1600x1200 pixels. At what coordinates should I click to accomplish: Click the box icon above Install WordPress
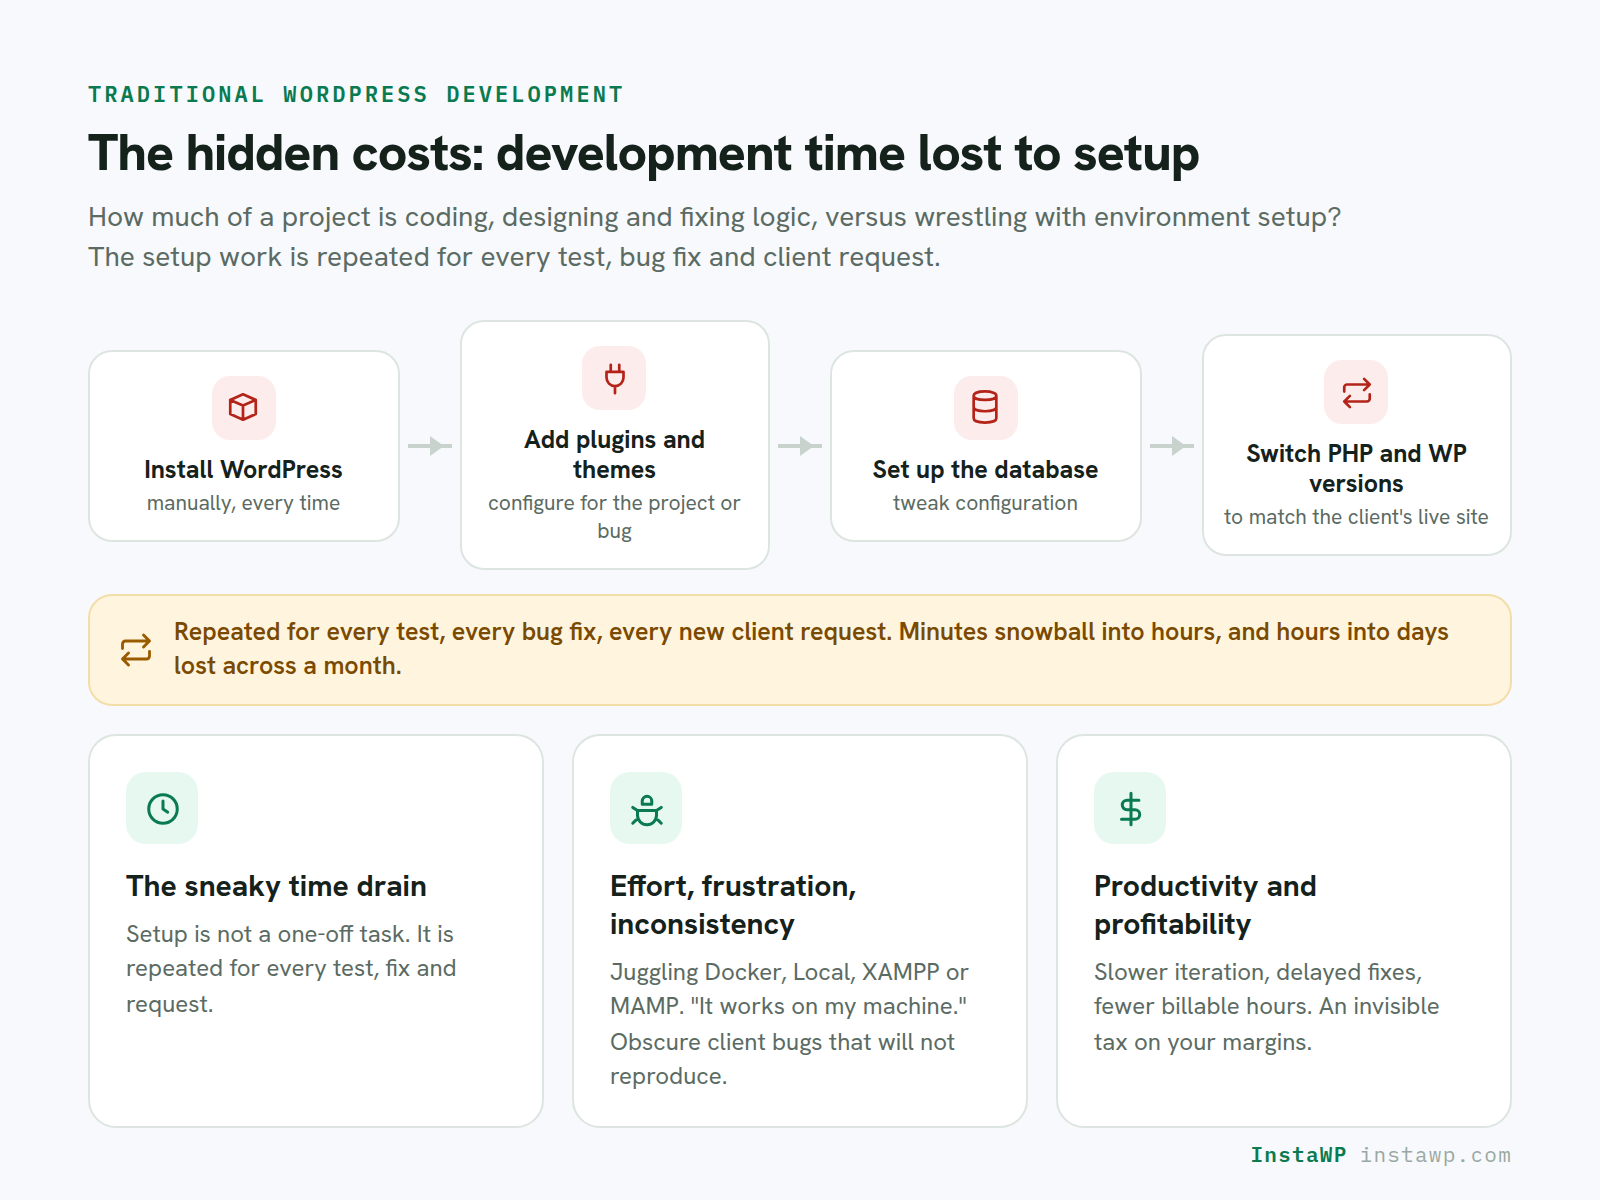coord(243,407)
